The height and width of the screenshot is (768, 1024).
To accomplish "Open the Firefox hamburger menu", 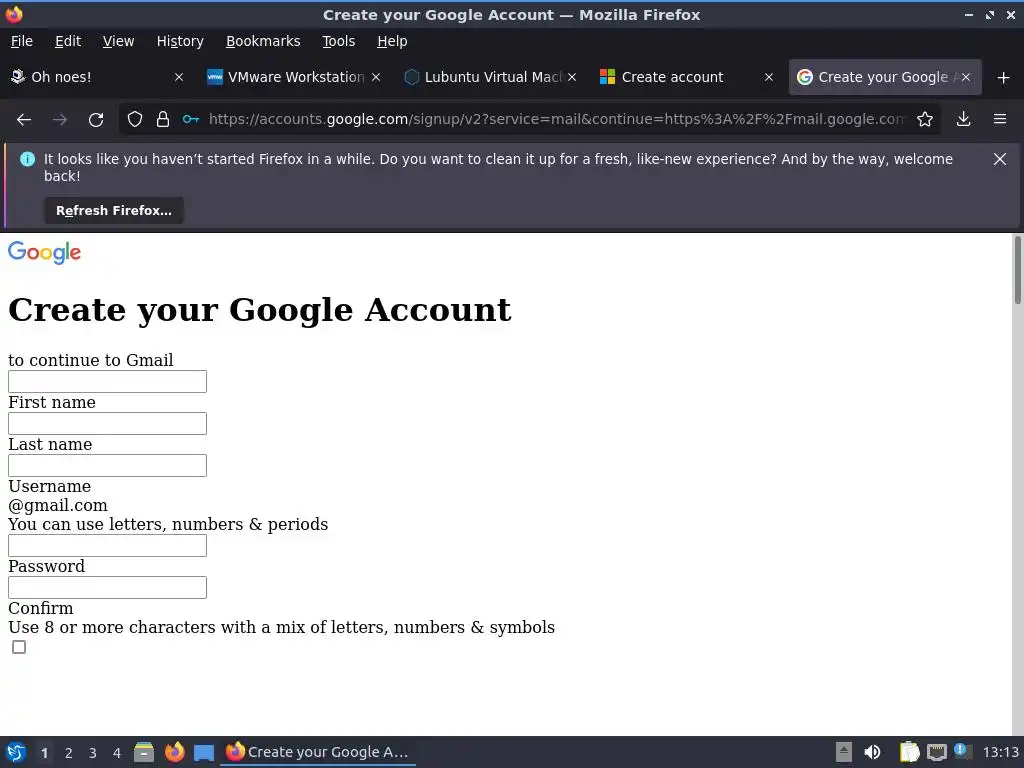I will (x=1000, y=120).
